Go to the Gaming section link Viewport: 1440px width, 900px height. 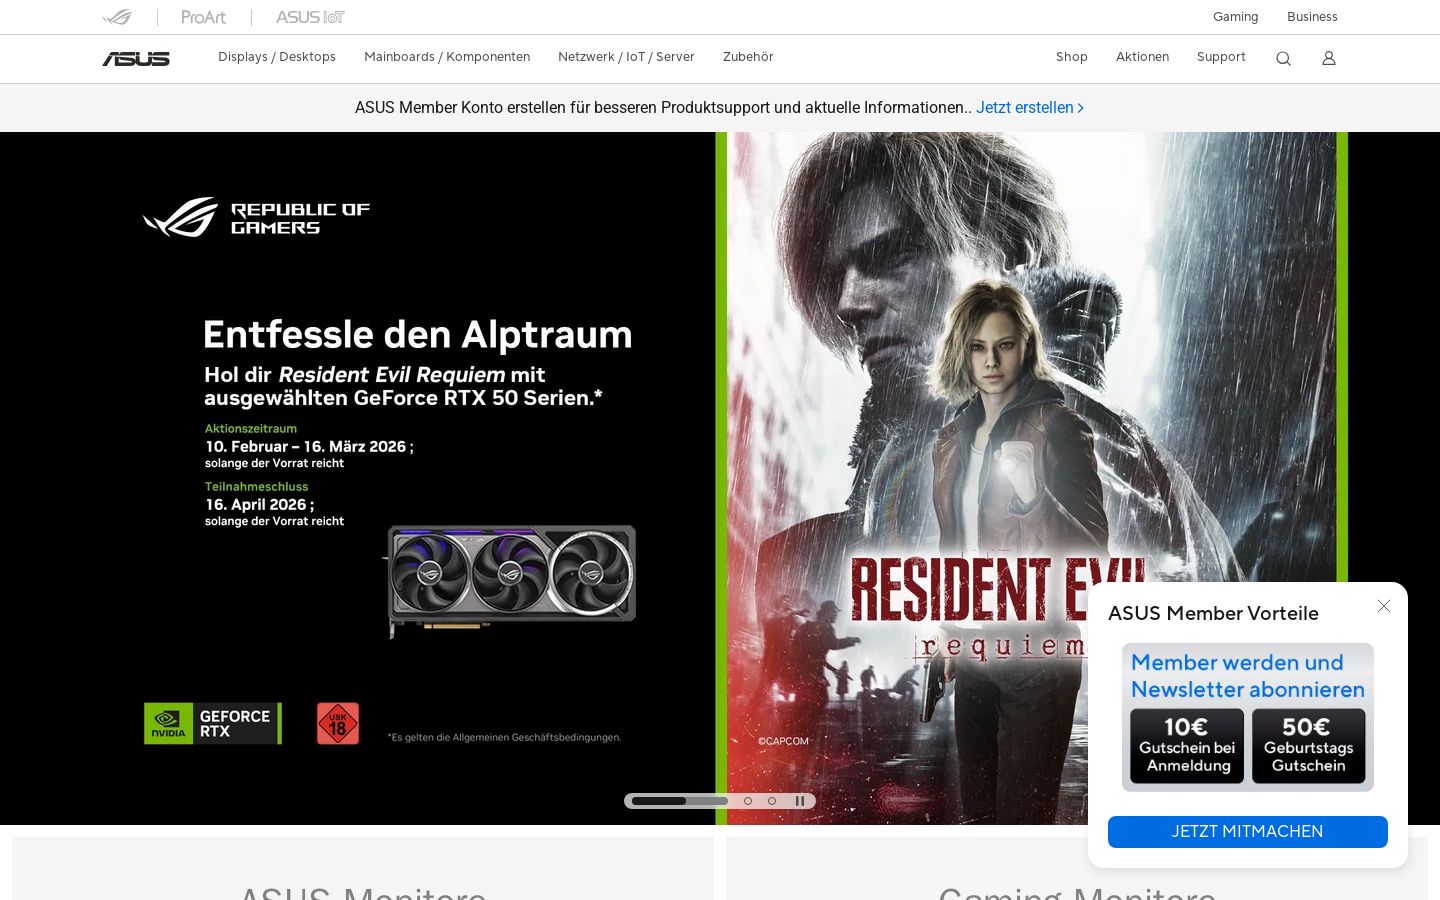(1236, 17)
